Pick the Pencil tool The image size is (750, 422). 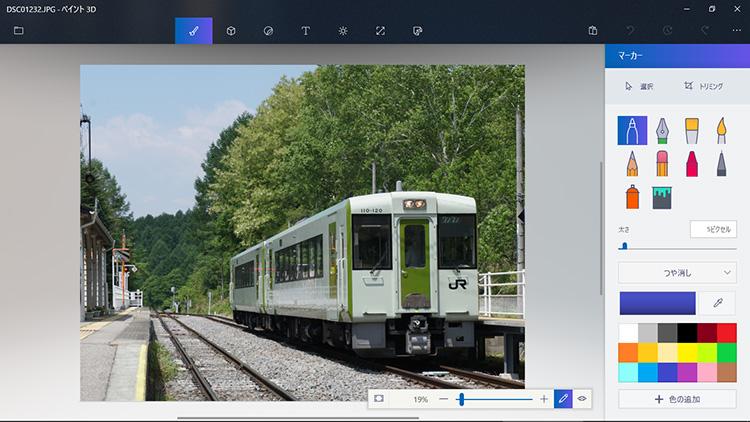(632, 164)
